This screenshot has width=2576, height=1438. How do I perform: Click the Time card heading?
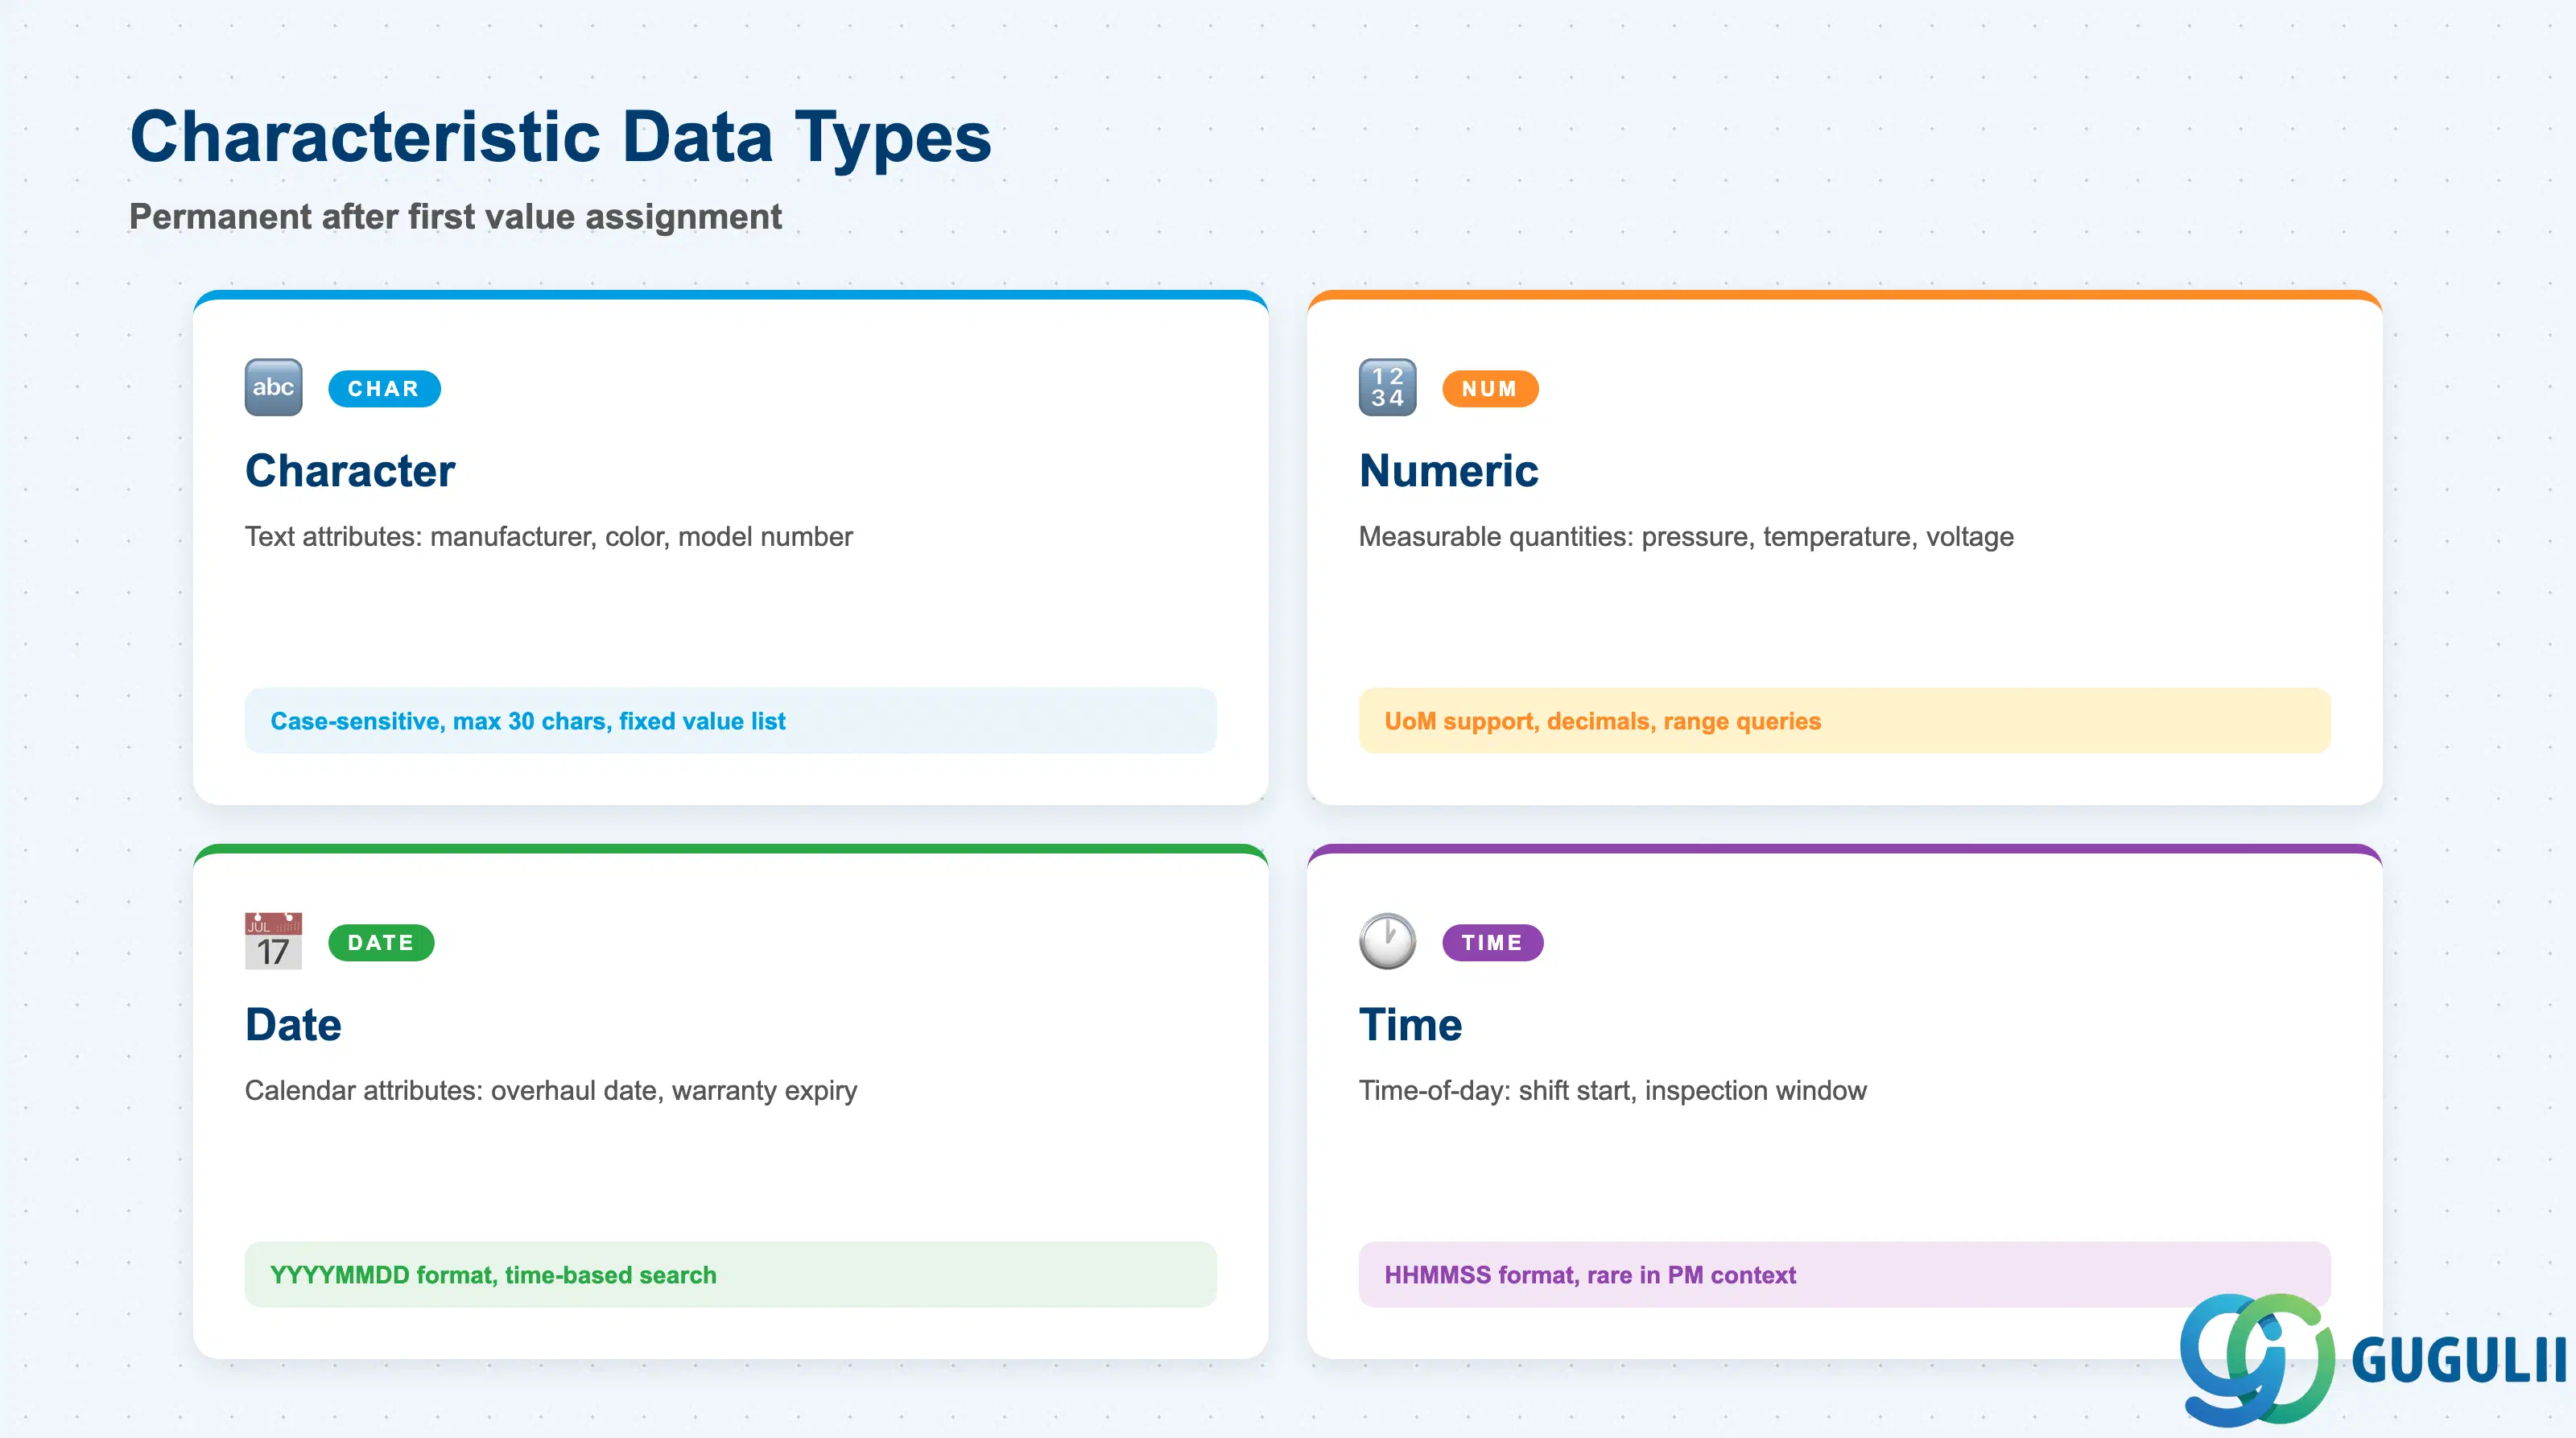pos(1410,1025)
